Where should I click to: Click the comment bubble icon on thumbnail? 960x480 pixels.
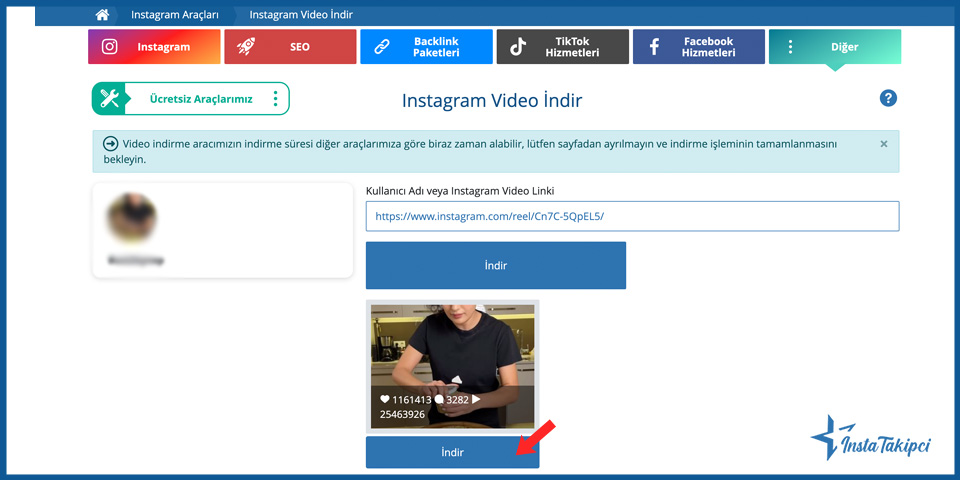(x=438, y=400)
